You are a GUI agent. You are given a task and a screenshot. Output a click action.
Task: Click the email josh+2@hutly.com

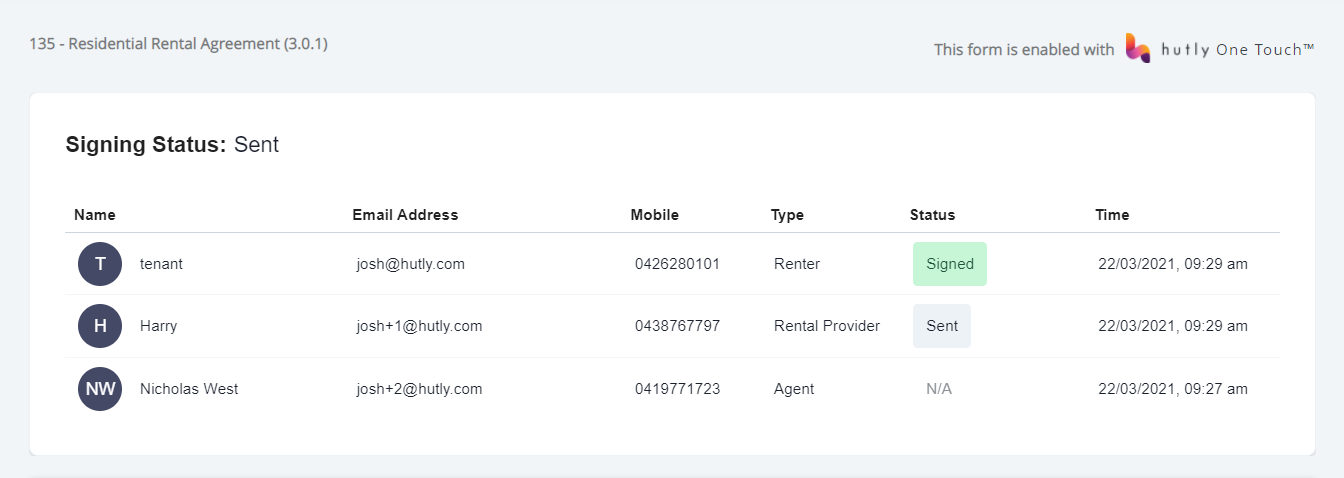[420, 389]
